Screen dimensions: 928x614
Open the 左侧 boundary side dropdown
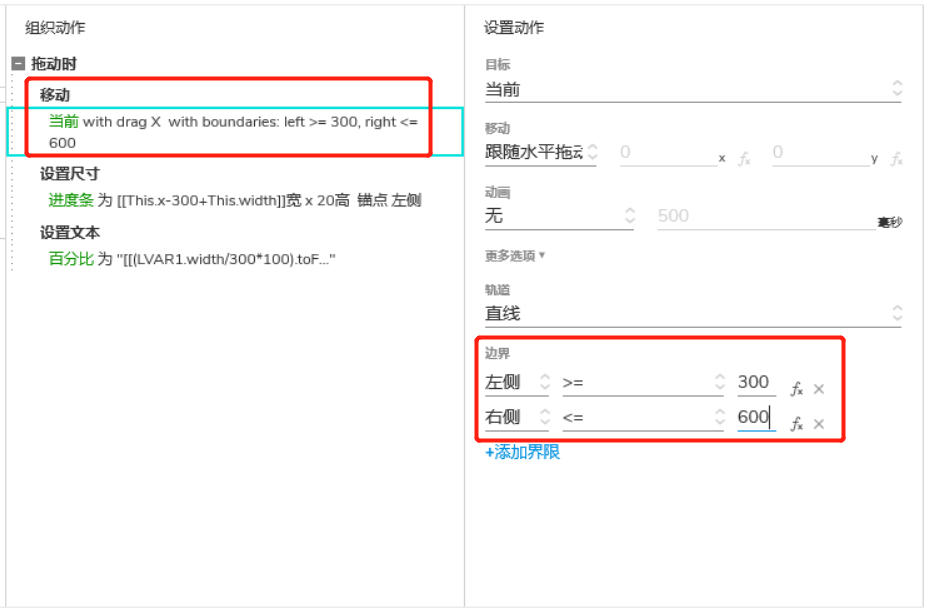tap(517, 382)
